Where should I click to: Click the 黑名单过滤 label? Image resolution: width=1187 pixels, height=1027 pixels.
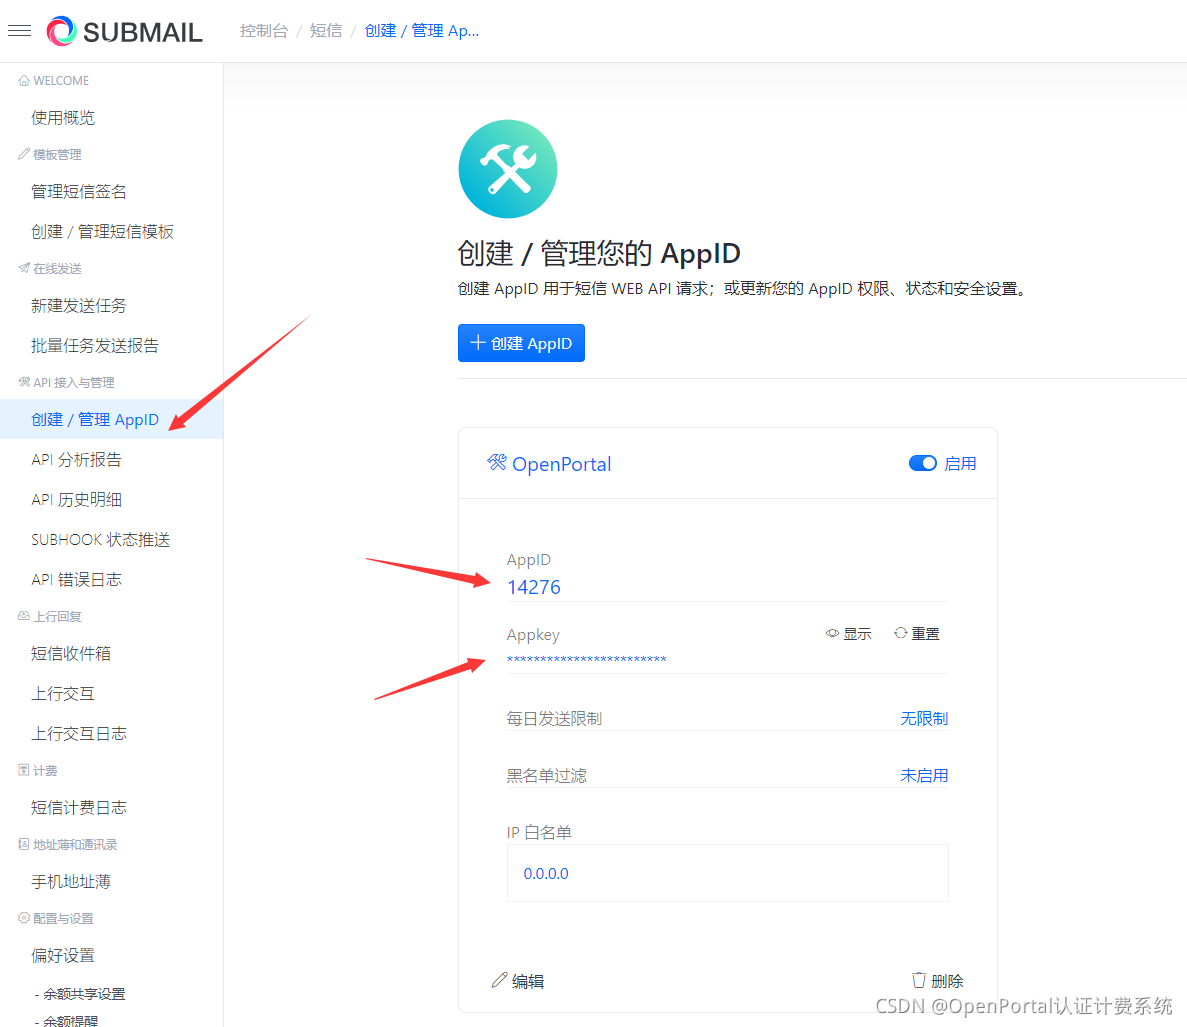546,776
